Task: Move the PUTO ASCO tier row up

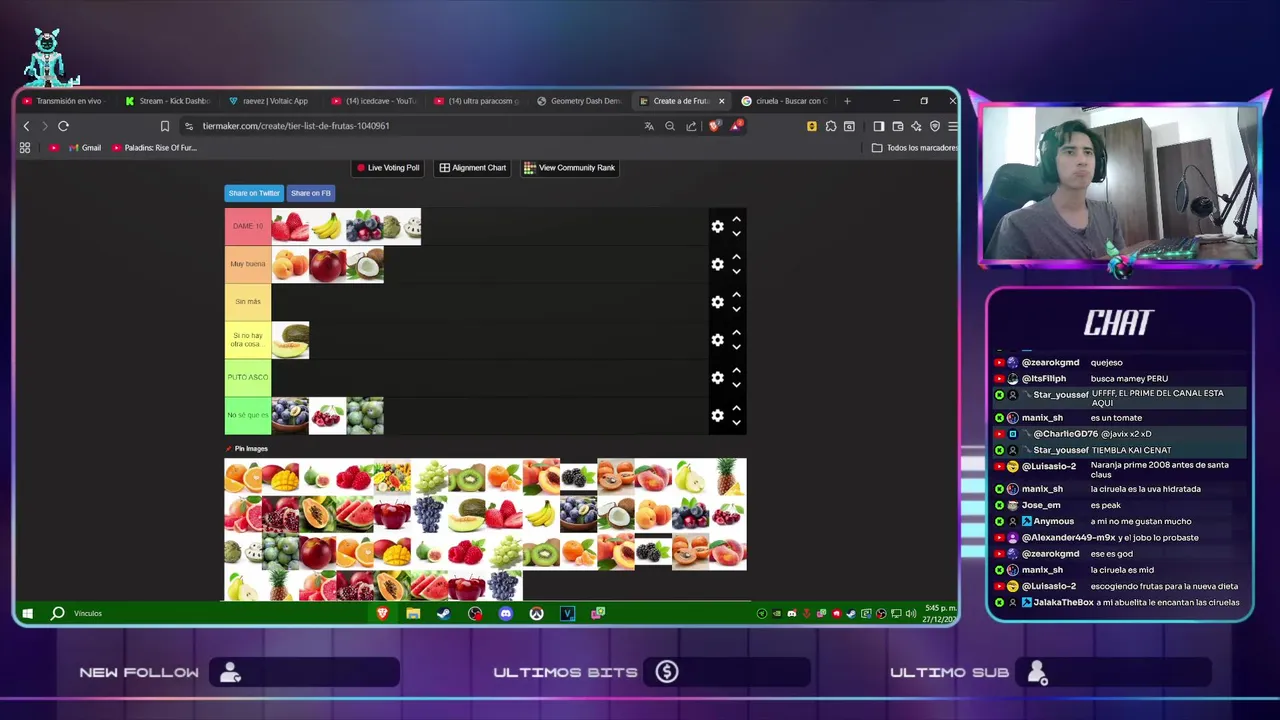Action: (x=736, y=370)
